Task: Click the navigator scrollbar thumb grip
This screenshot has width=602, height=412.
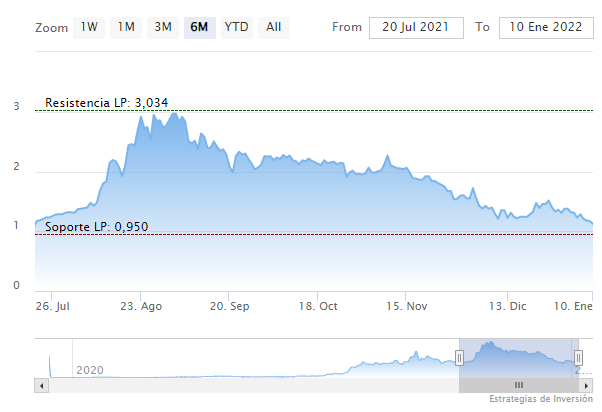Action: pos(519,385)
